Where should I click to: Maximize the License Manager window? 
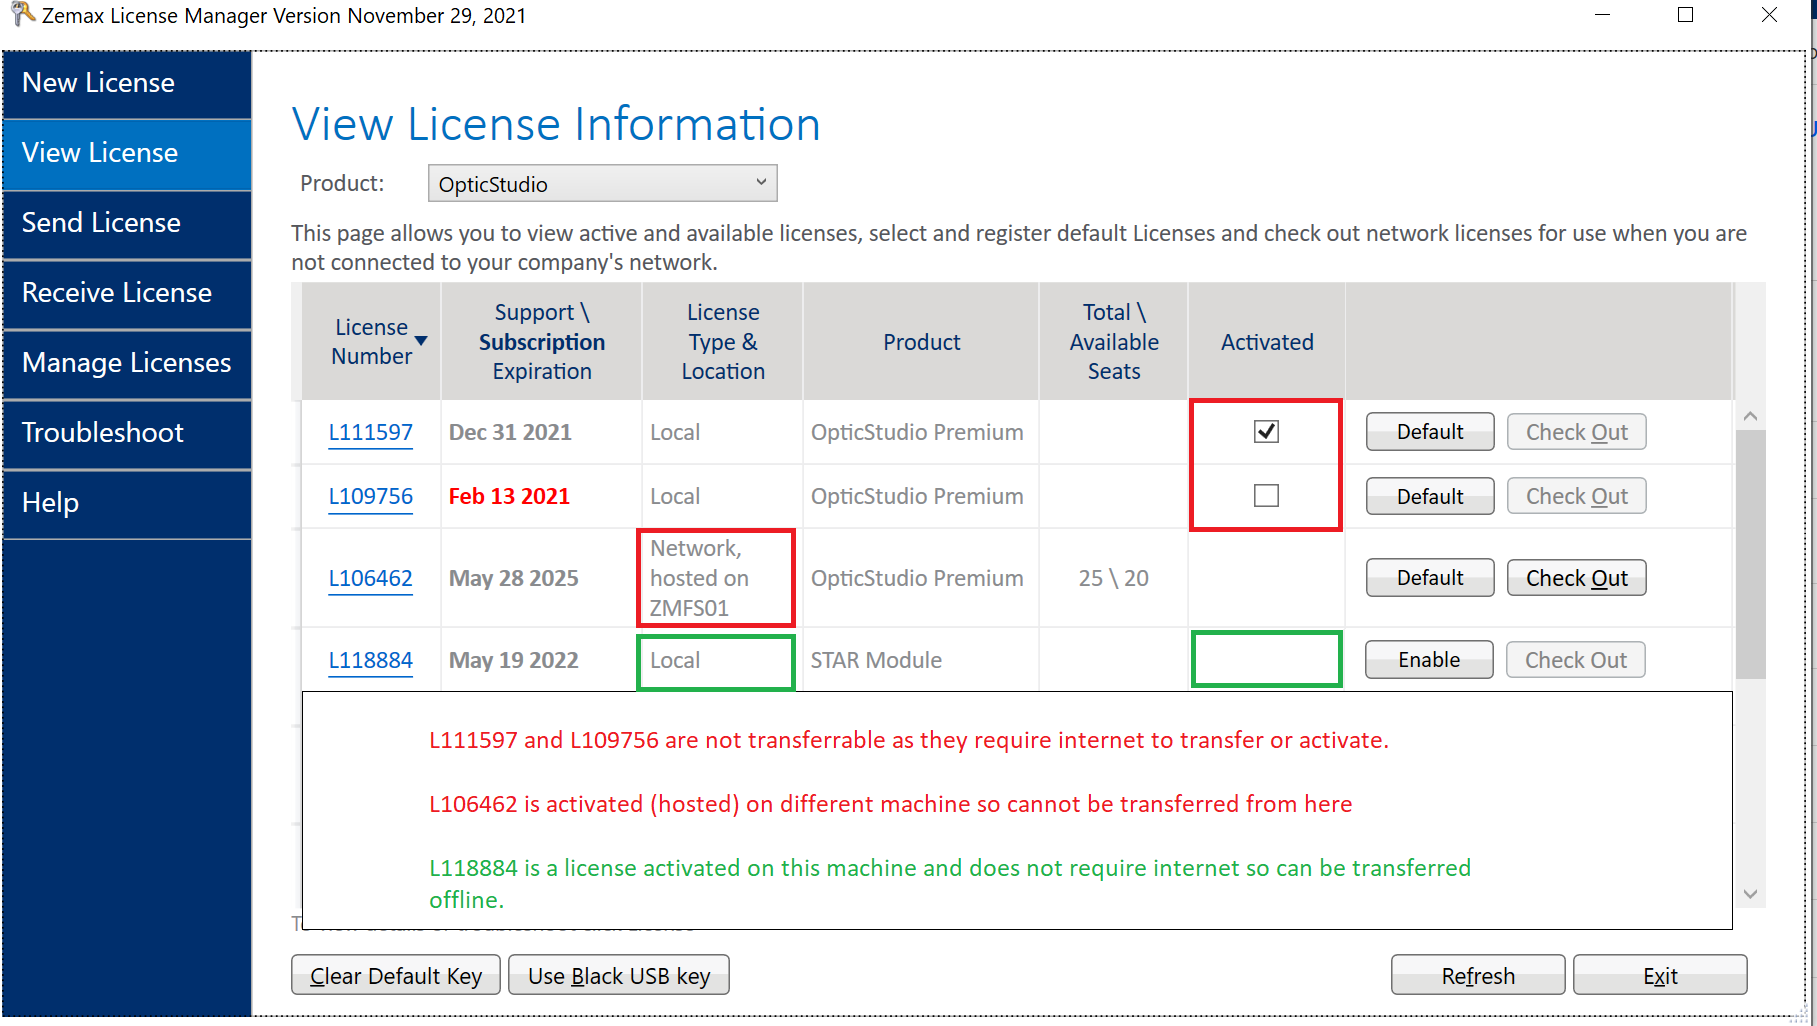pyautogui.click(x=1685, y=14)
